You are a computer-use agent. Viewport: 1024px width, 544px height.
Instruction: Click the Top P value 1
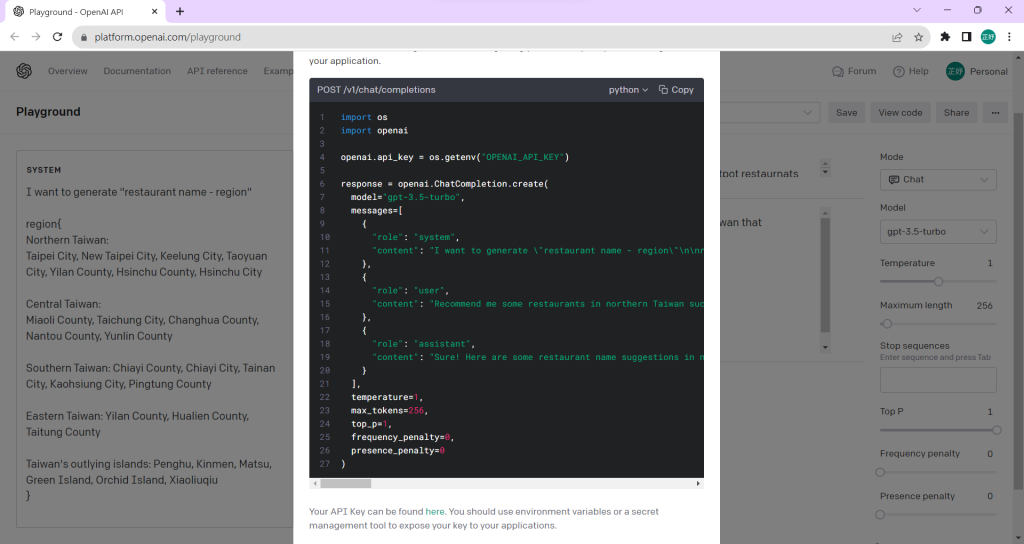[989, 411]
